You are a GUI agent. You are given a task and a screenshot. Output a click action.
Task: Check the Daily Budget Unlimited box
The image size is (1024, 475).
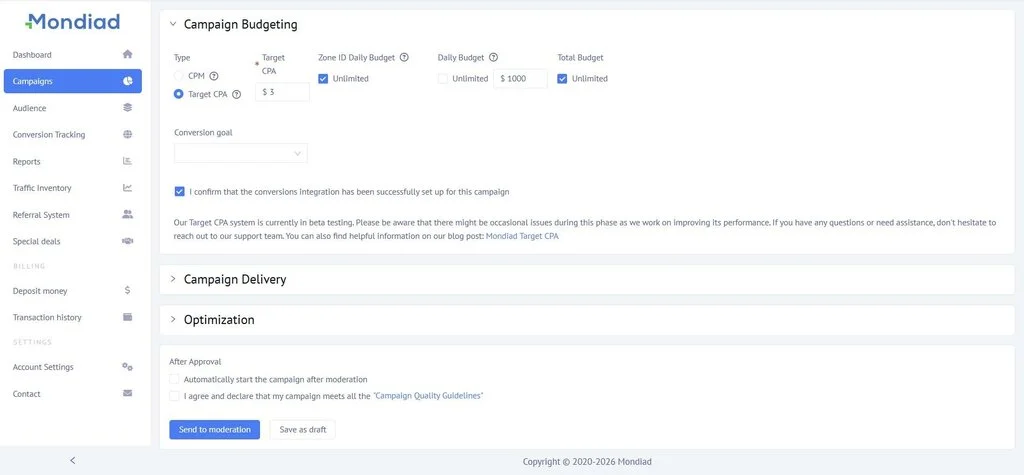(x=443, y=78)
